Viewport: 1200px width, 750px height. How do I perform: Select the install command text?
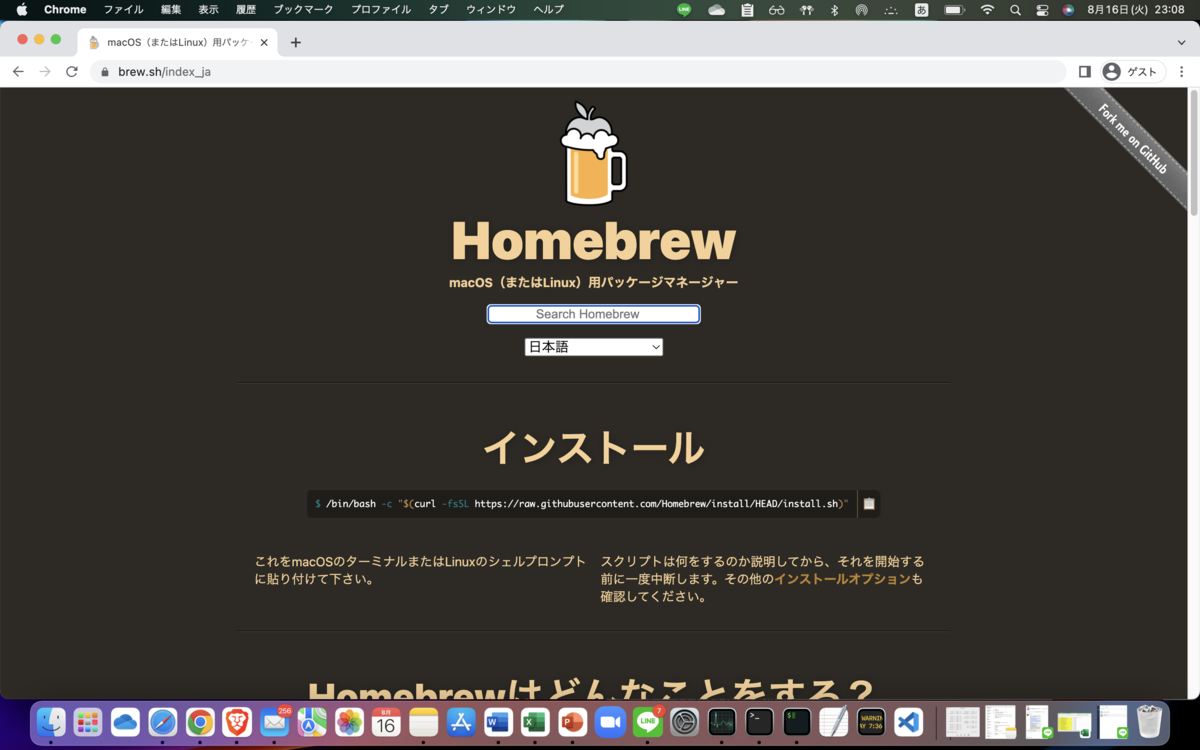(x=582, y=503)
